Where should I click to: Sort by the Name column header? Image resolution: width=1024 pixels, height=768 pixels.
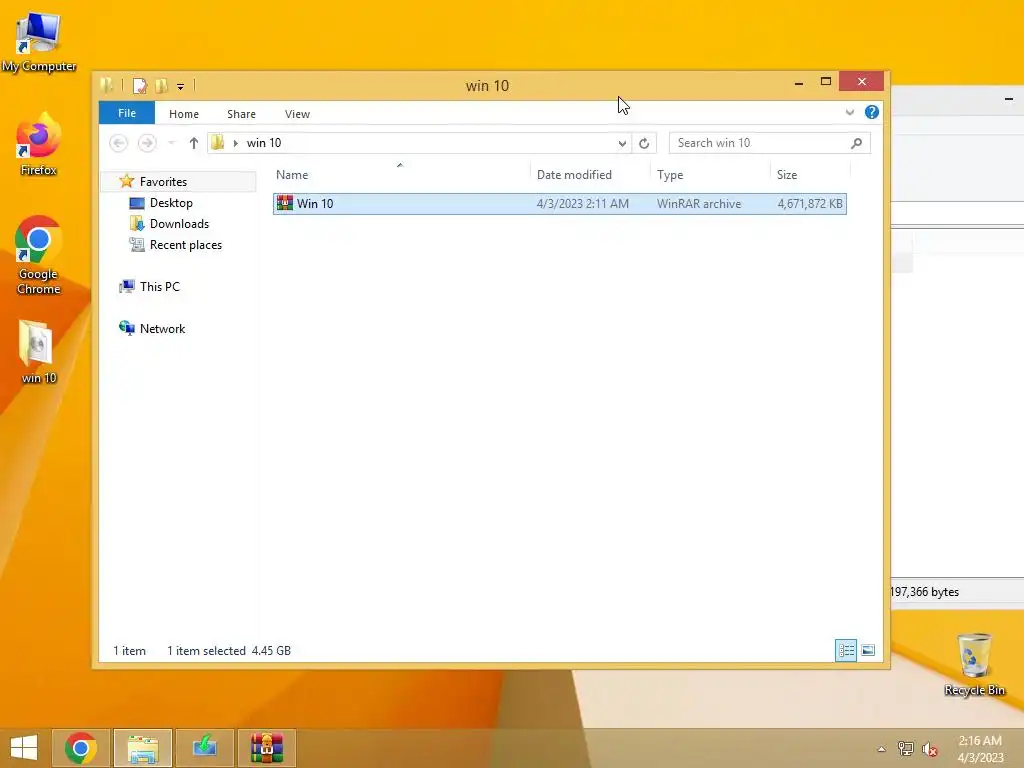[292, 174]
